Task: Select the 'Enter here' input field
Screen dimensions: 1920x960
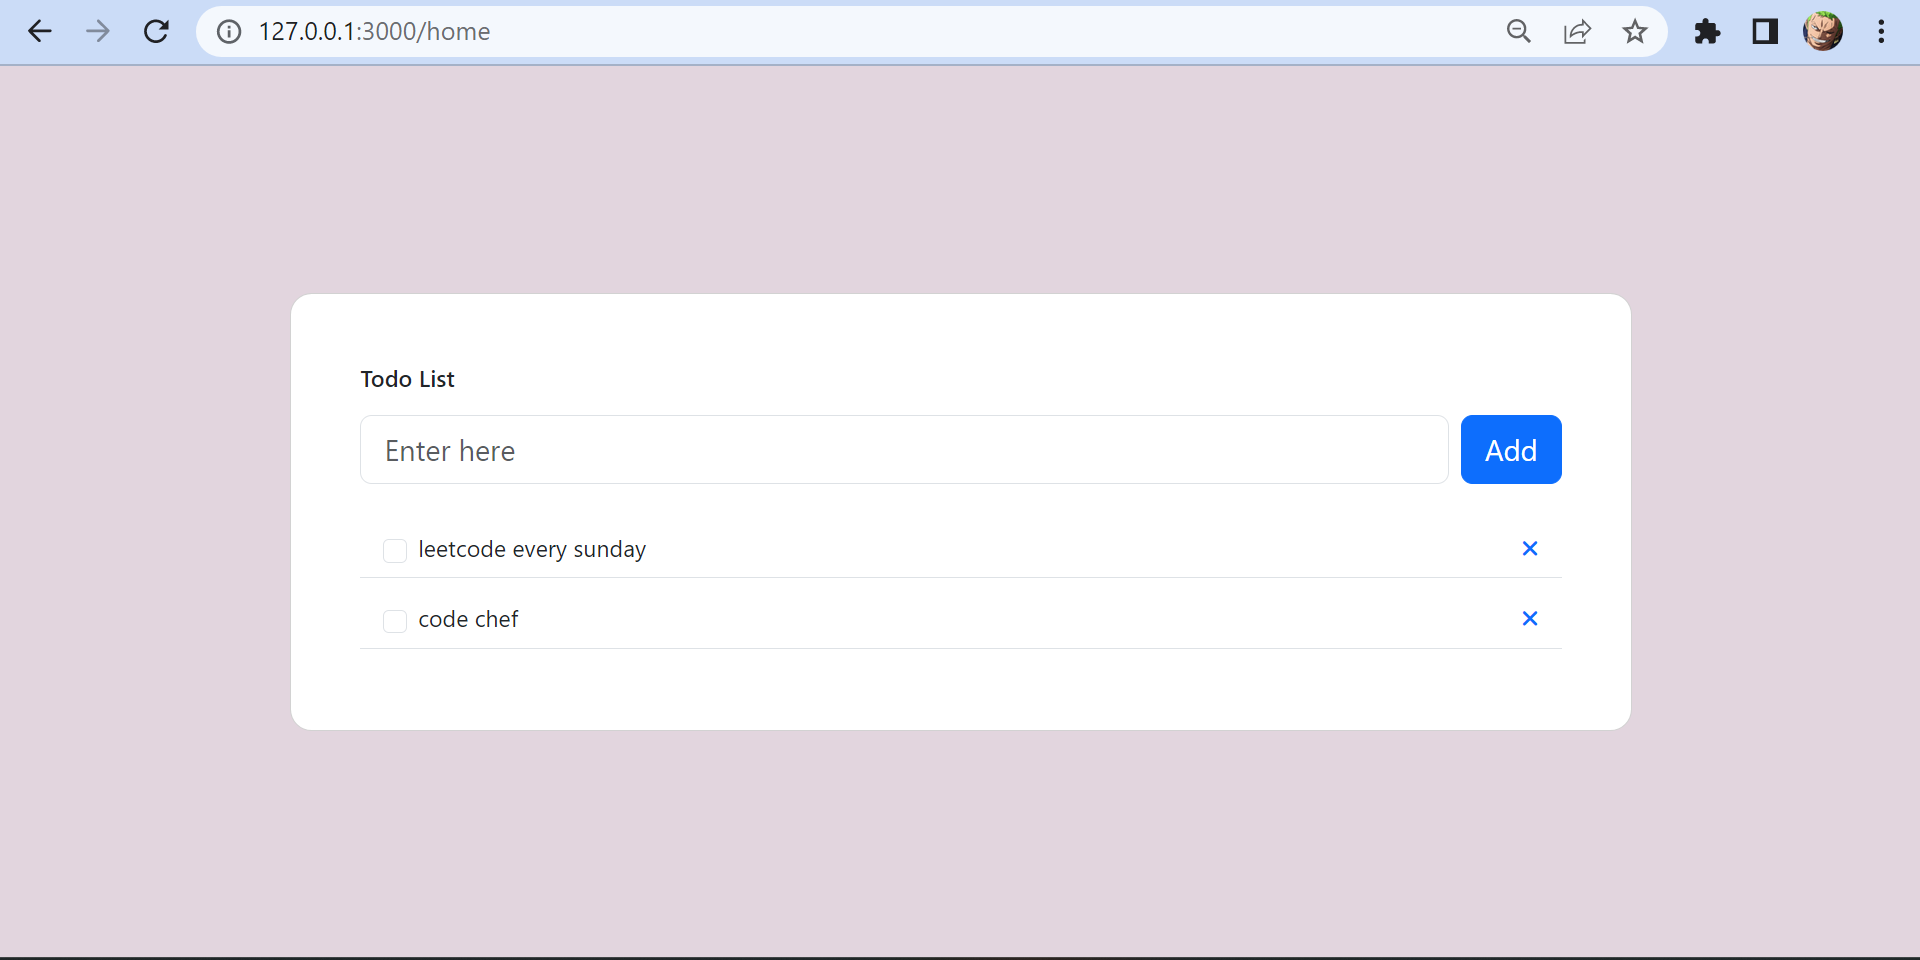Action: [x=902, y=450]
